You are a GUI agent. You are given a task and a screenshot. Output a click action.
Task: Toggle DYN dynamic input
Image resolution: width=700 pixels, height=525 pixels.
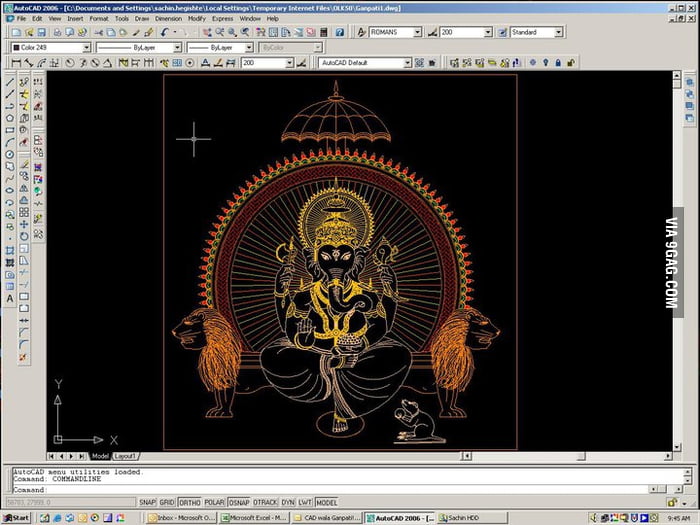tap(288, 503)
